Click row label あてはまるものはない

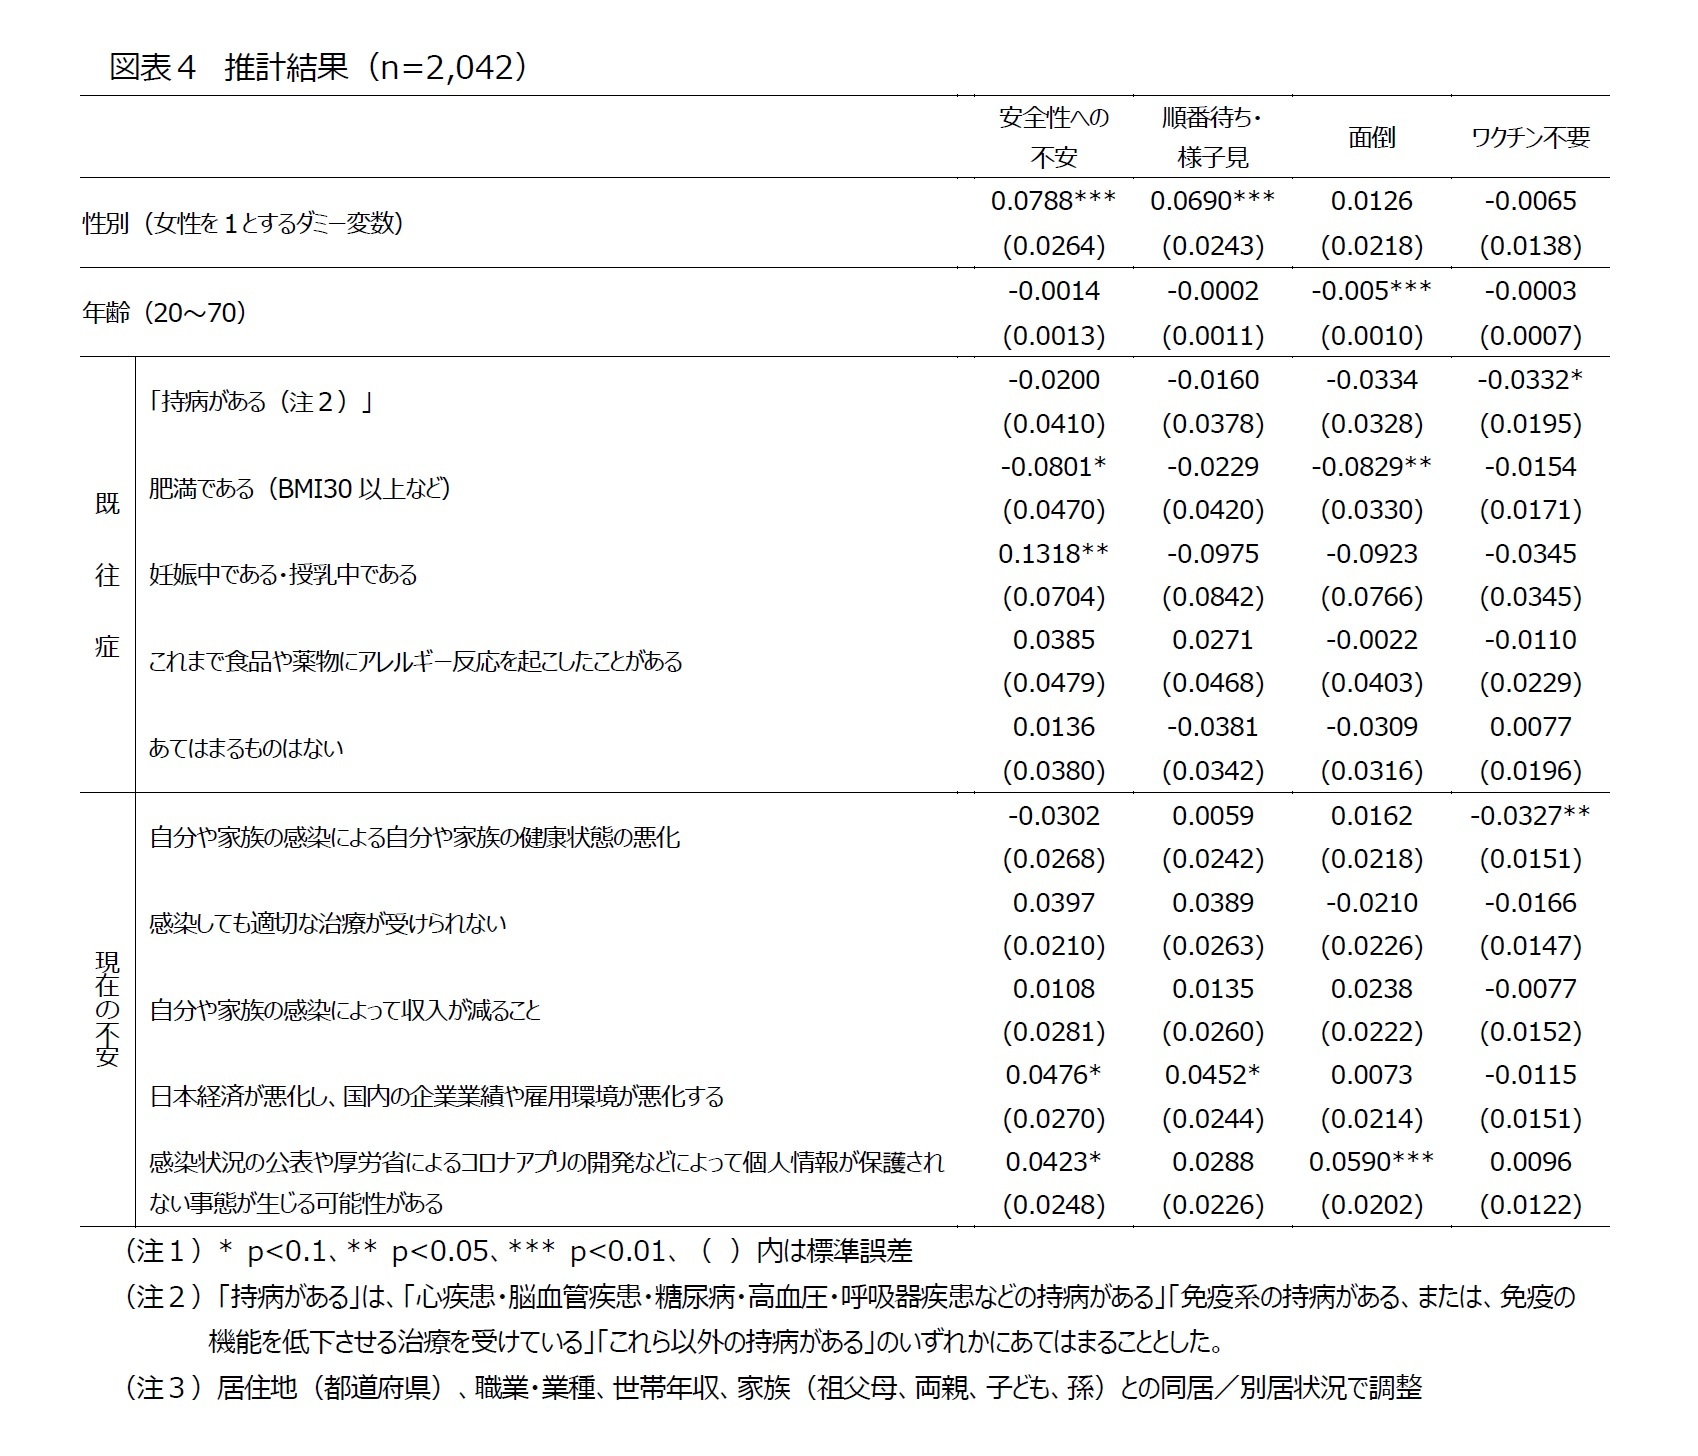[x=246, y=748]
